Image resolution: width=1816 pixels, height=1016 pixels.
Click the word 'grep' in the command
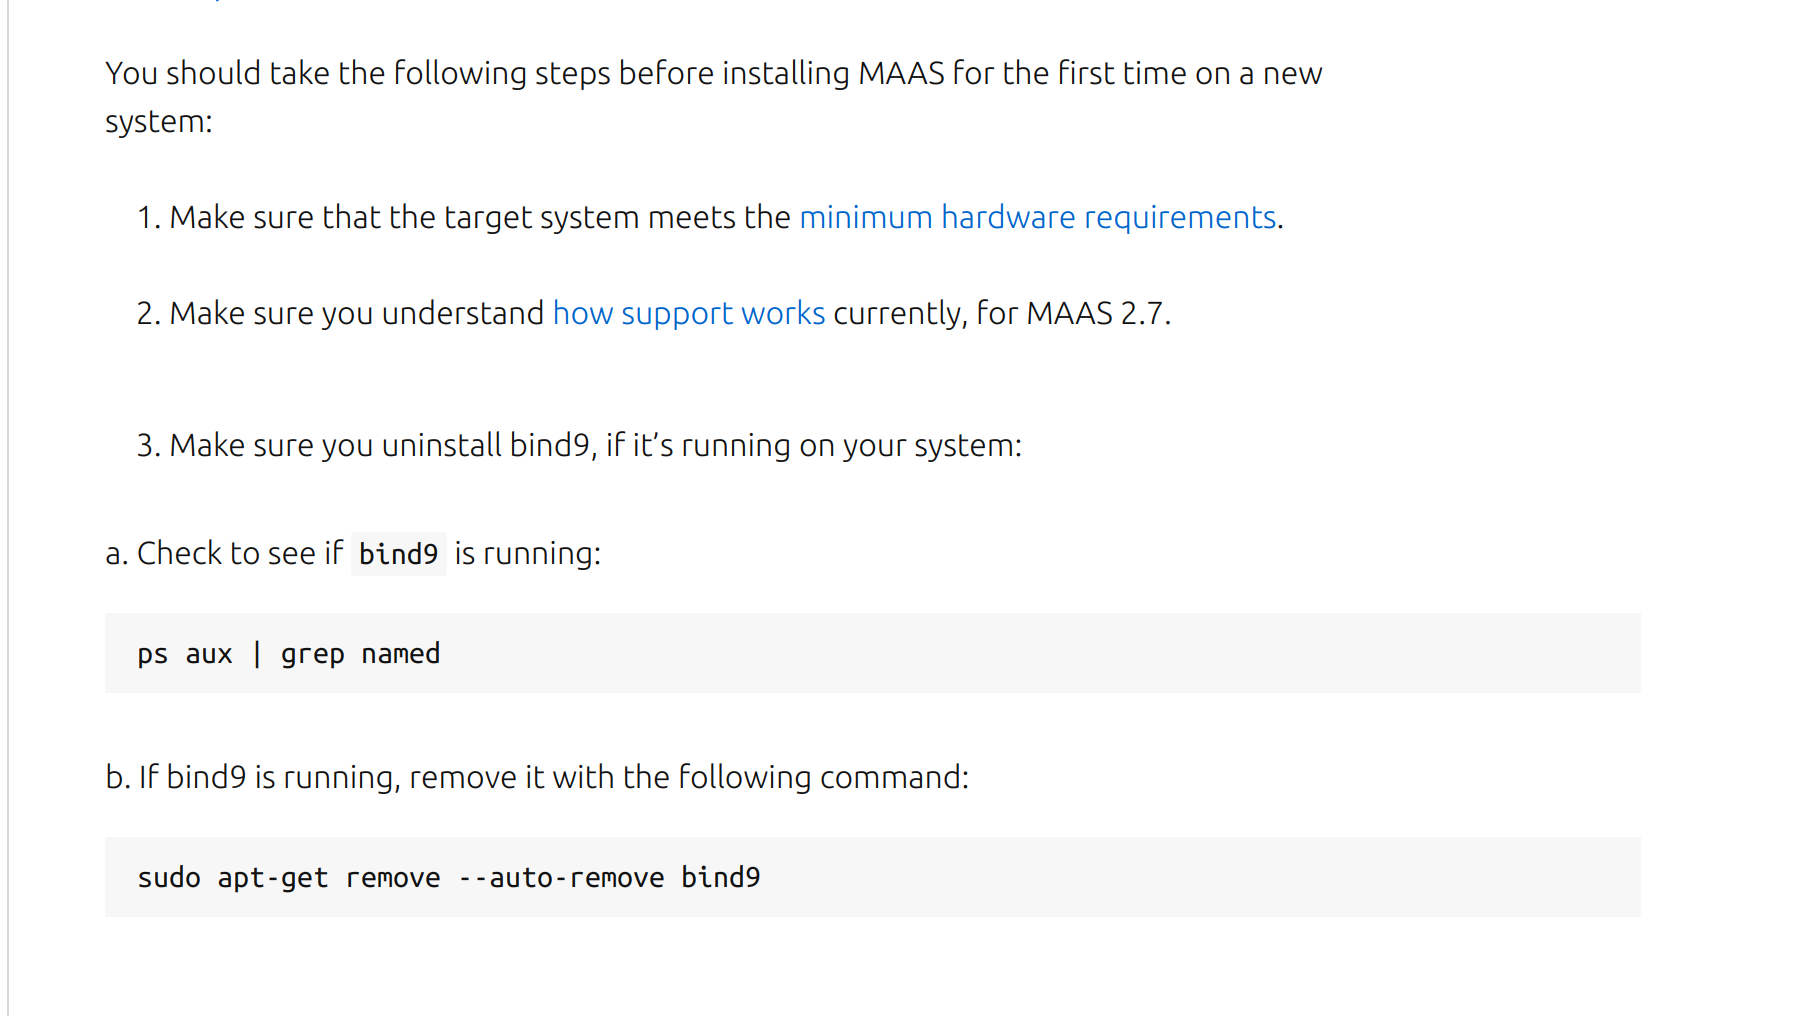click(x=312, y=654)
